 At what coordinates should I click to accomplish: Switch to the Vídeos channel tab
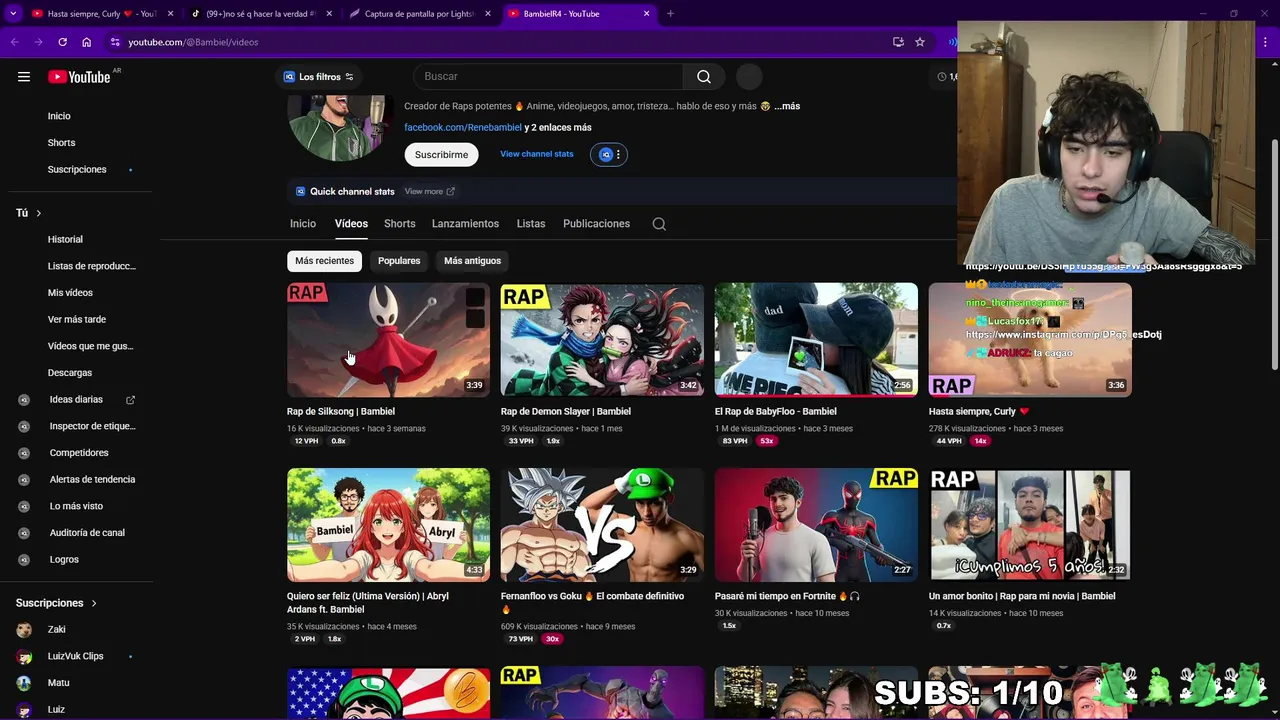tap(351, 224)
